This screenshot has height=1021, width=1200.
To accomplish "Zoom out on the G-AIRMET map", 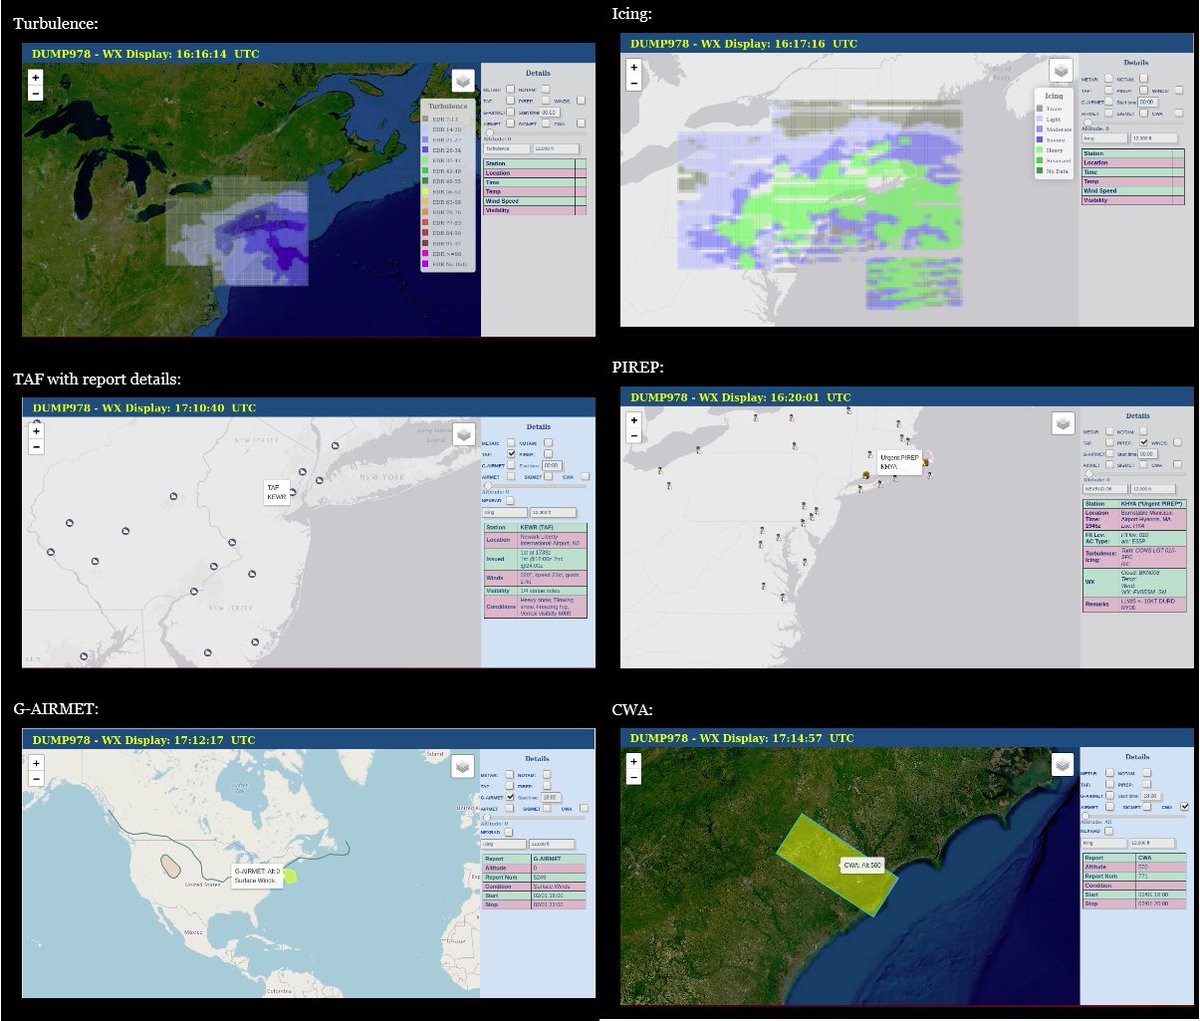I will point(36,779).
